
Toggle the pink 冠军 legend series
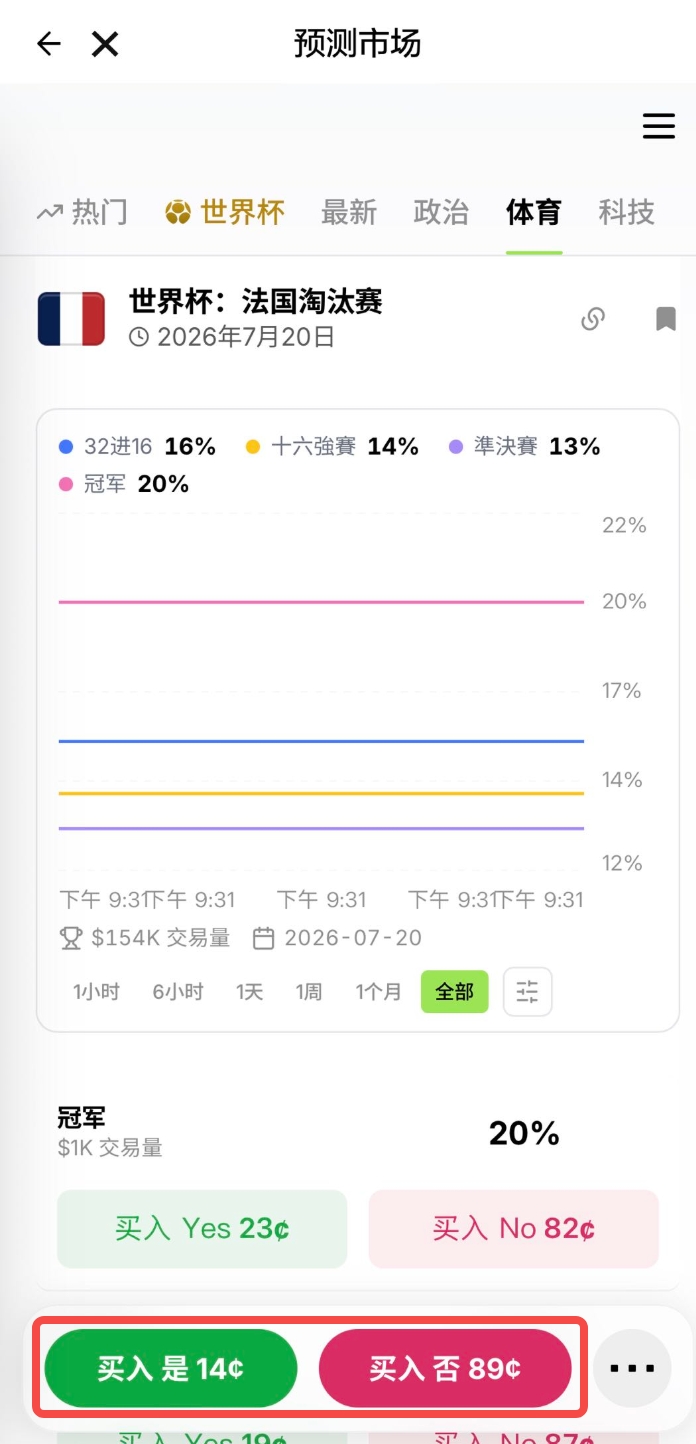tap(124, 484)
